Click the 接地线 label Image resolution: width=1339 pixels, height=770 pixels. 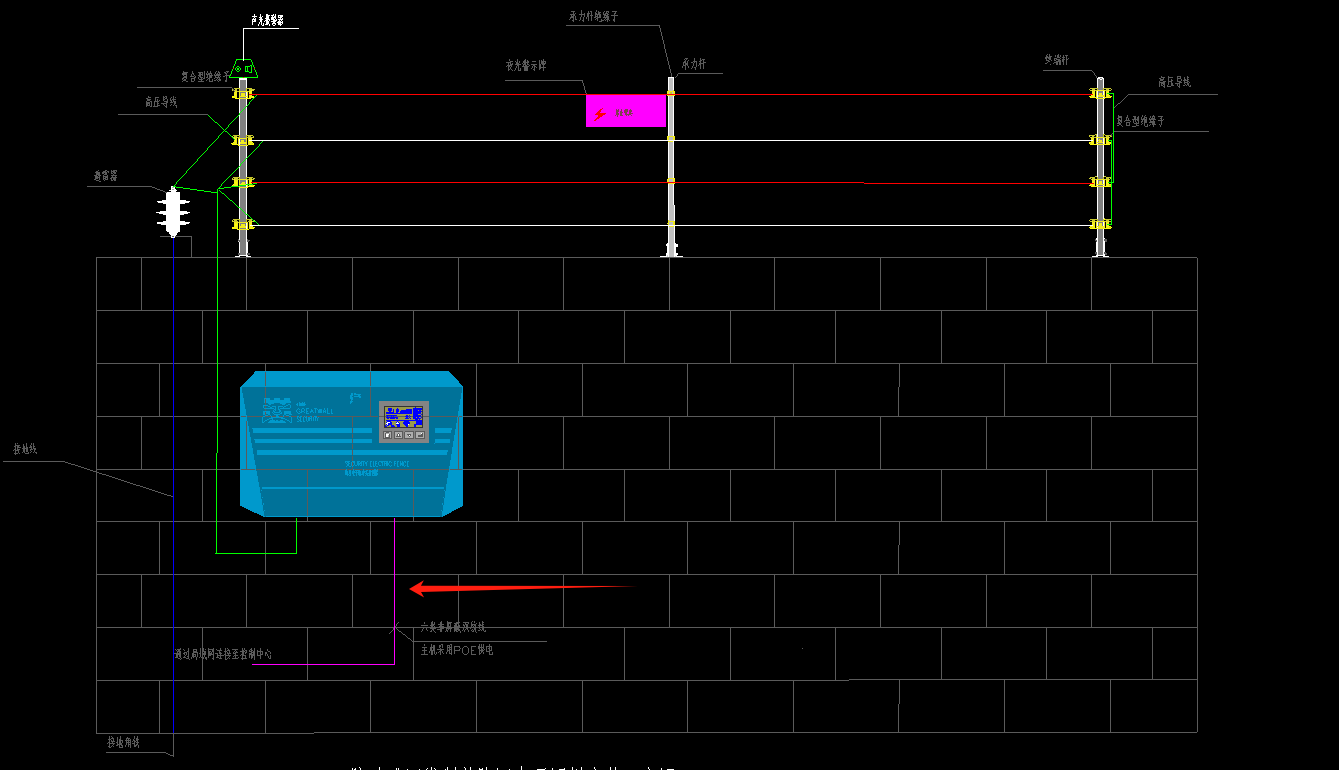pos(25,450)
